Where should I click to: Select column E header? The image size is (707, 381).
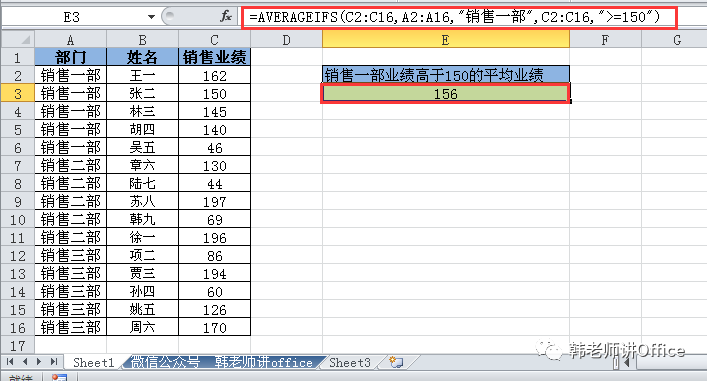tap(446, 40)
